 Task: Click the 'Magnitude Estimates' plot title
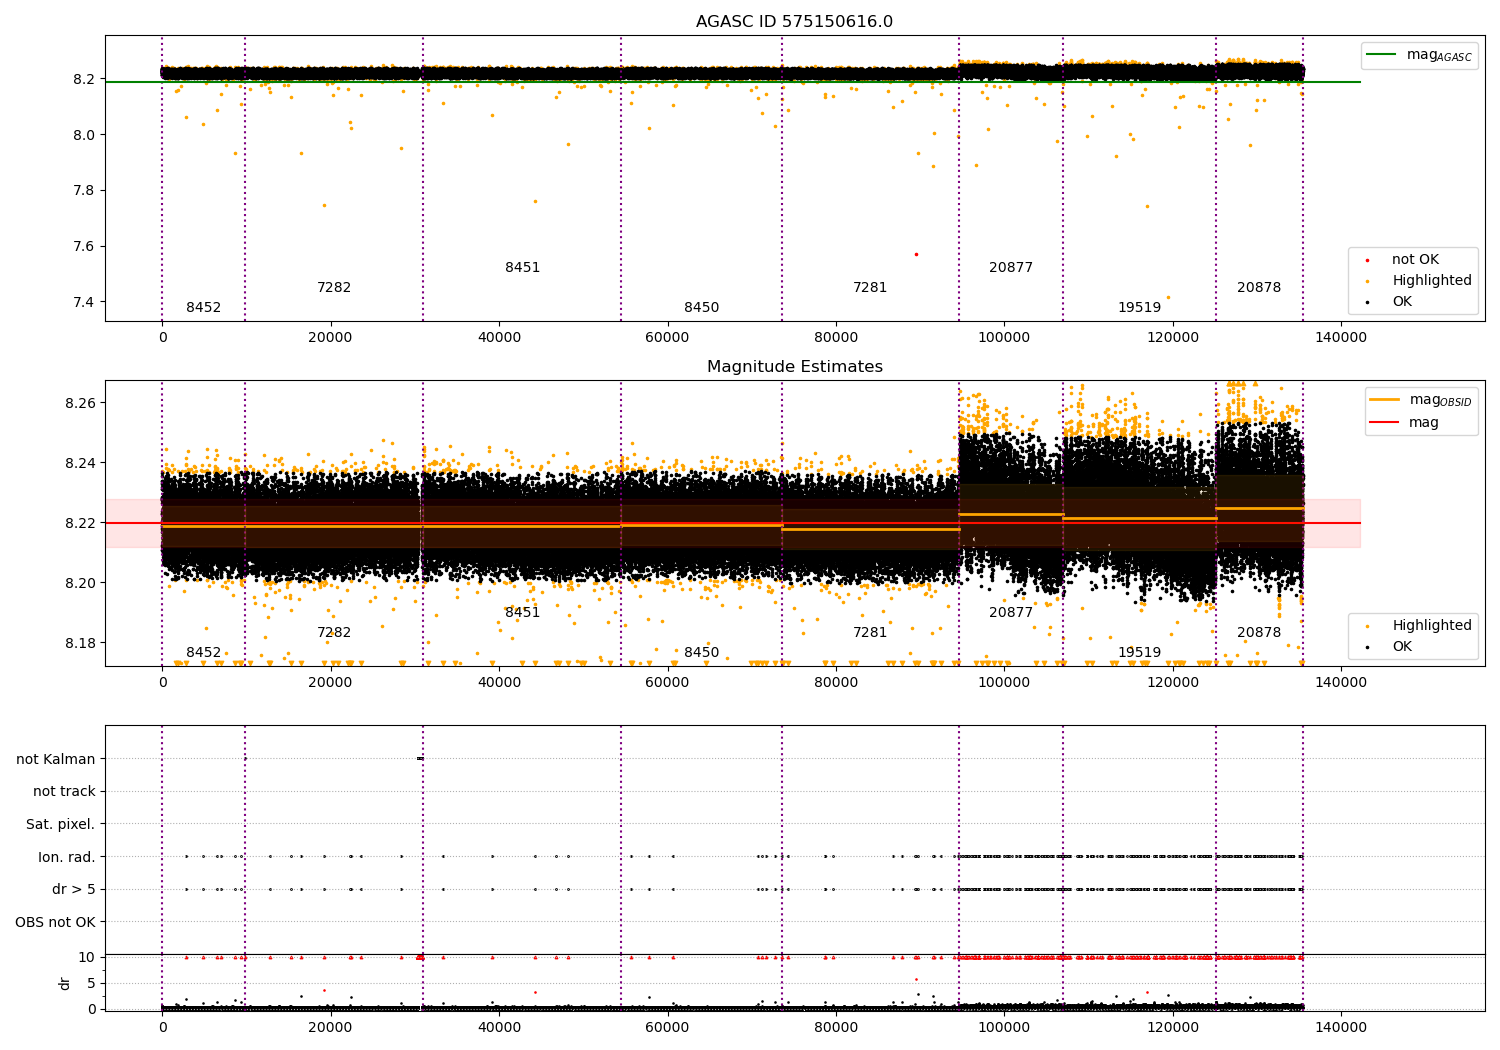(794, 367)
